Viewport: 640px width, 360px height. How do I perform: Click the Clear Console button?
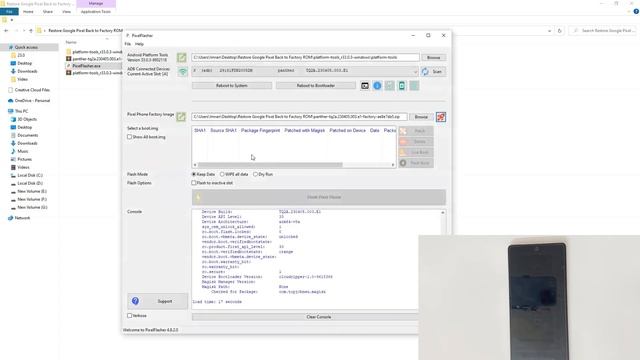[319, 317]
